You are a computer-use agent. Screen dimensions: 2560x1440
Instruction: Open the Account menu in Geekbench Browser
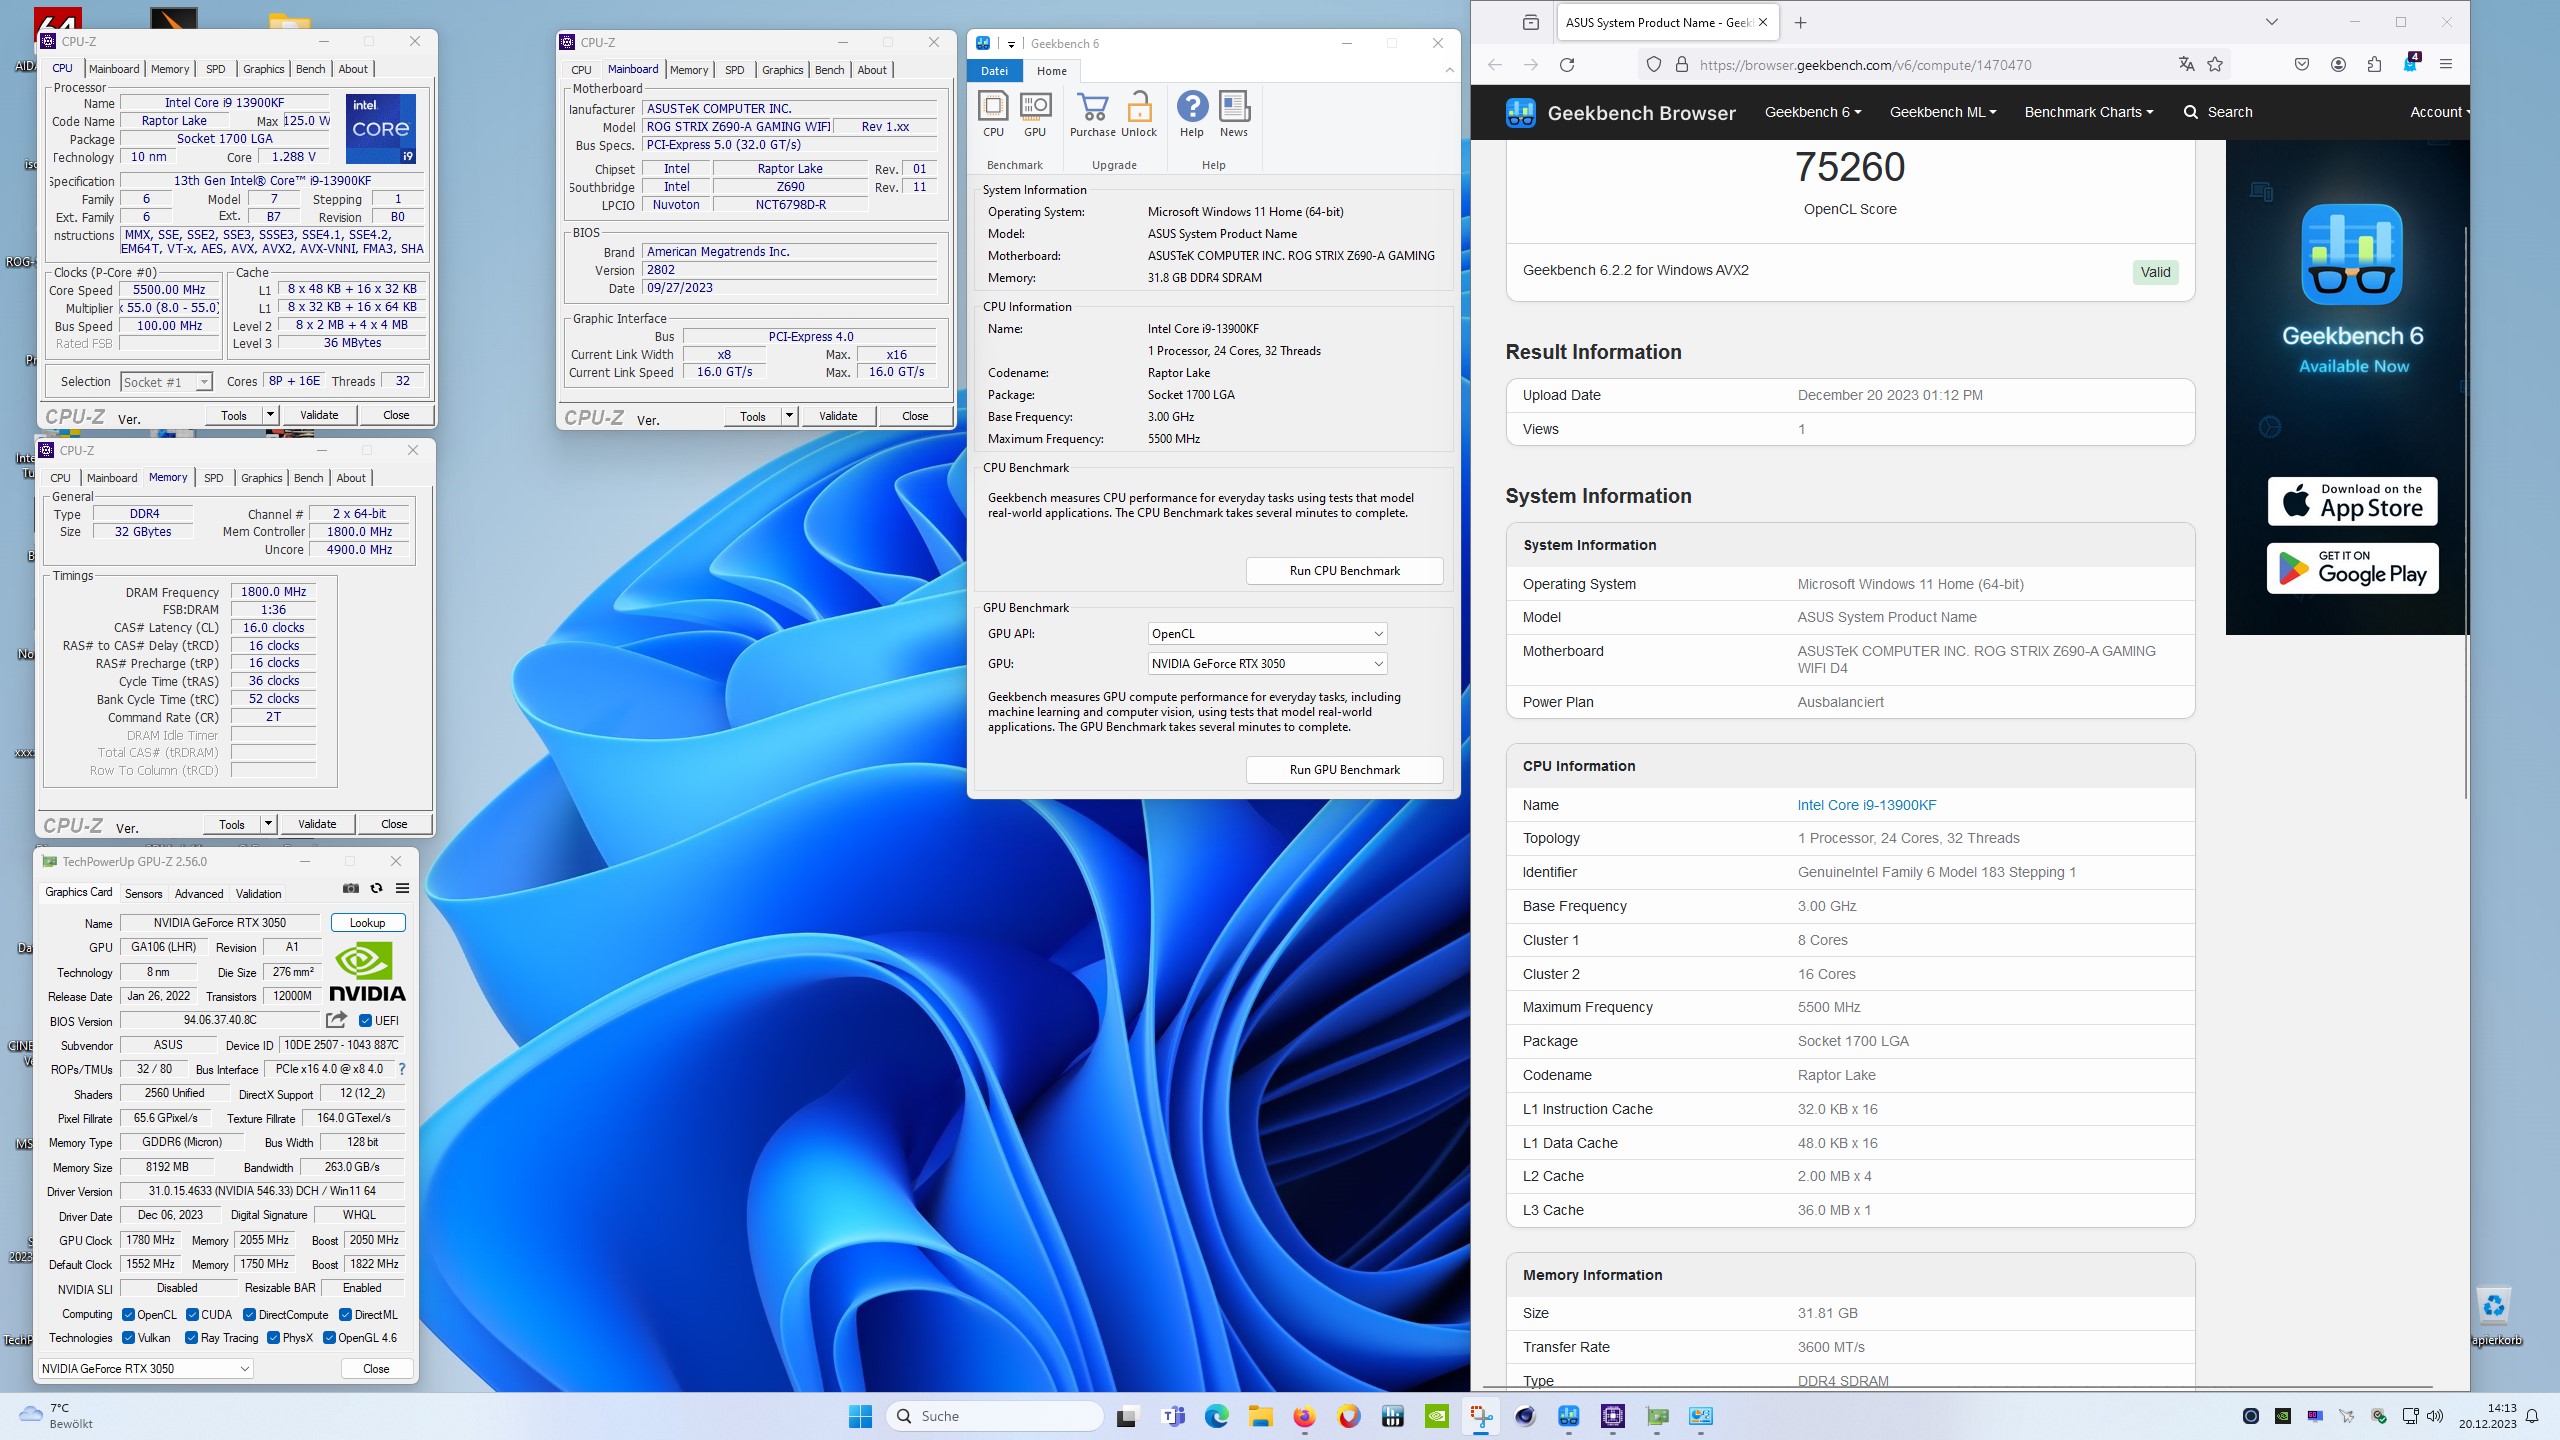coord(2439,112)
